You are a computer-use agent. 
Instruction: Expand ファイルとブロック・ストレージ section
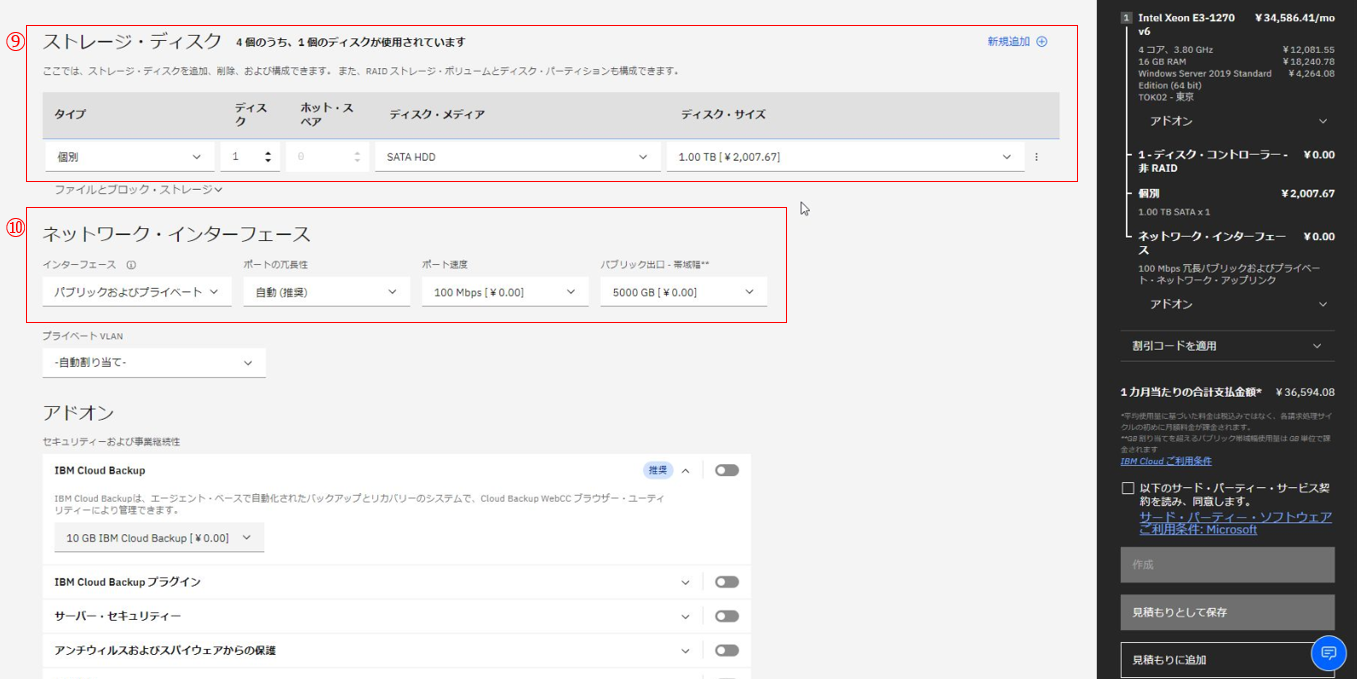pyautogui.click(x=138, y=189)
